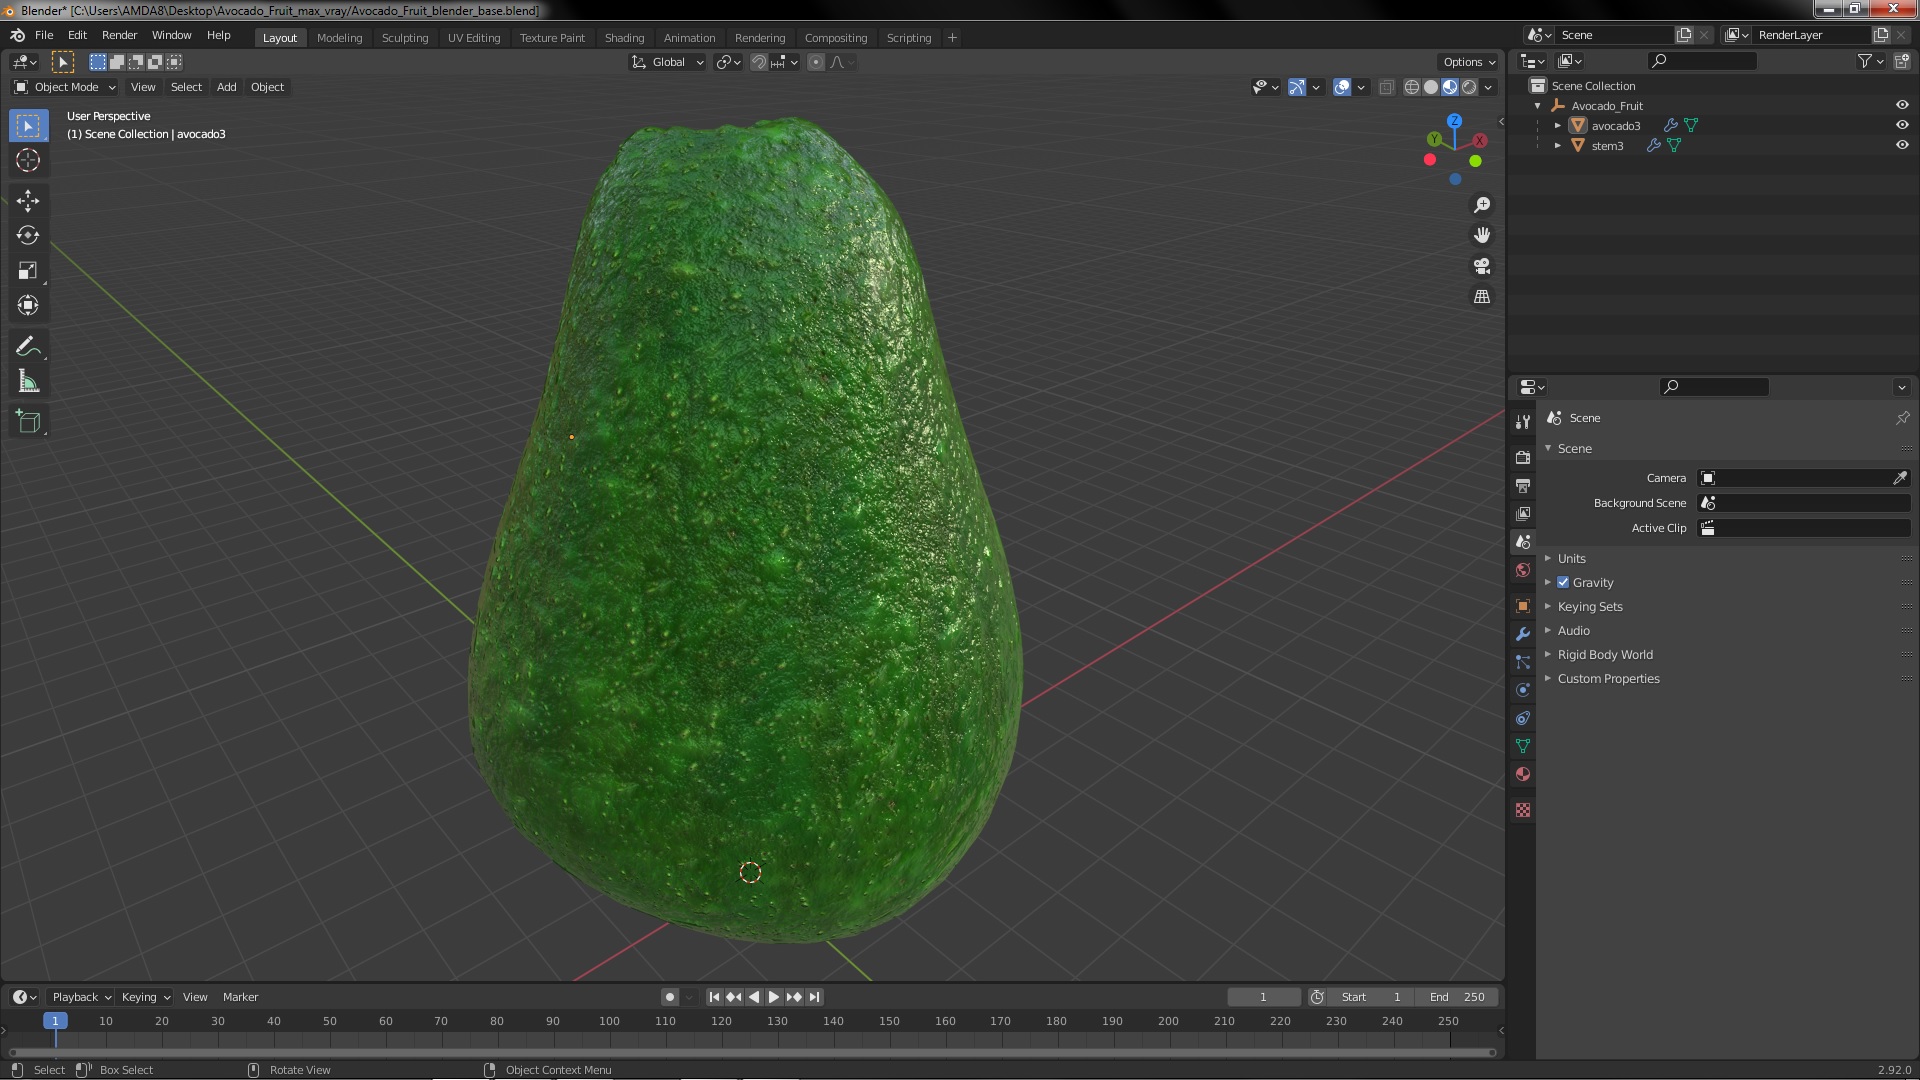
Task: Click the Options button in header
Action: [1468, 62]
